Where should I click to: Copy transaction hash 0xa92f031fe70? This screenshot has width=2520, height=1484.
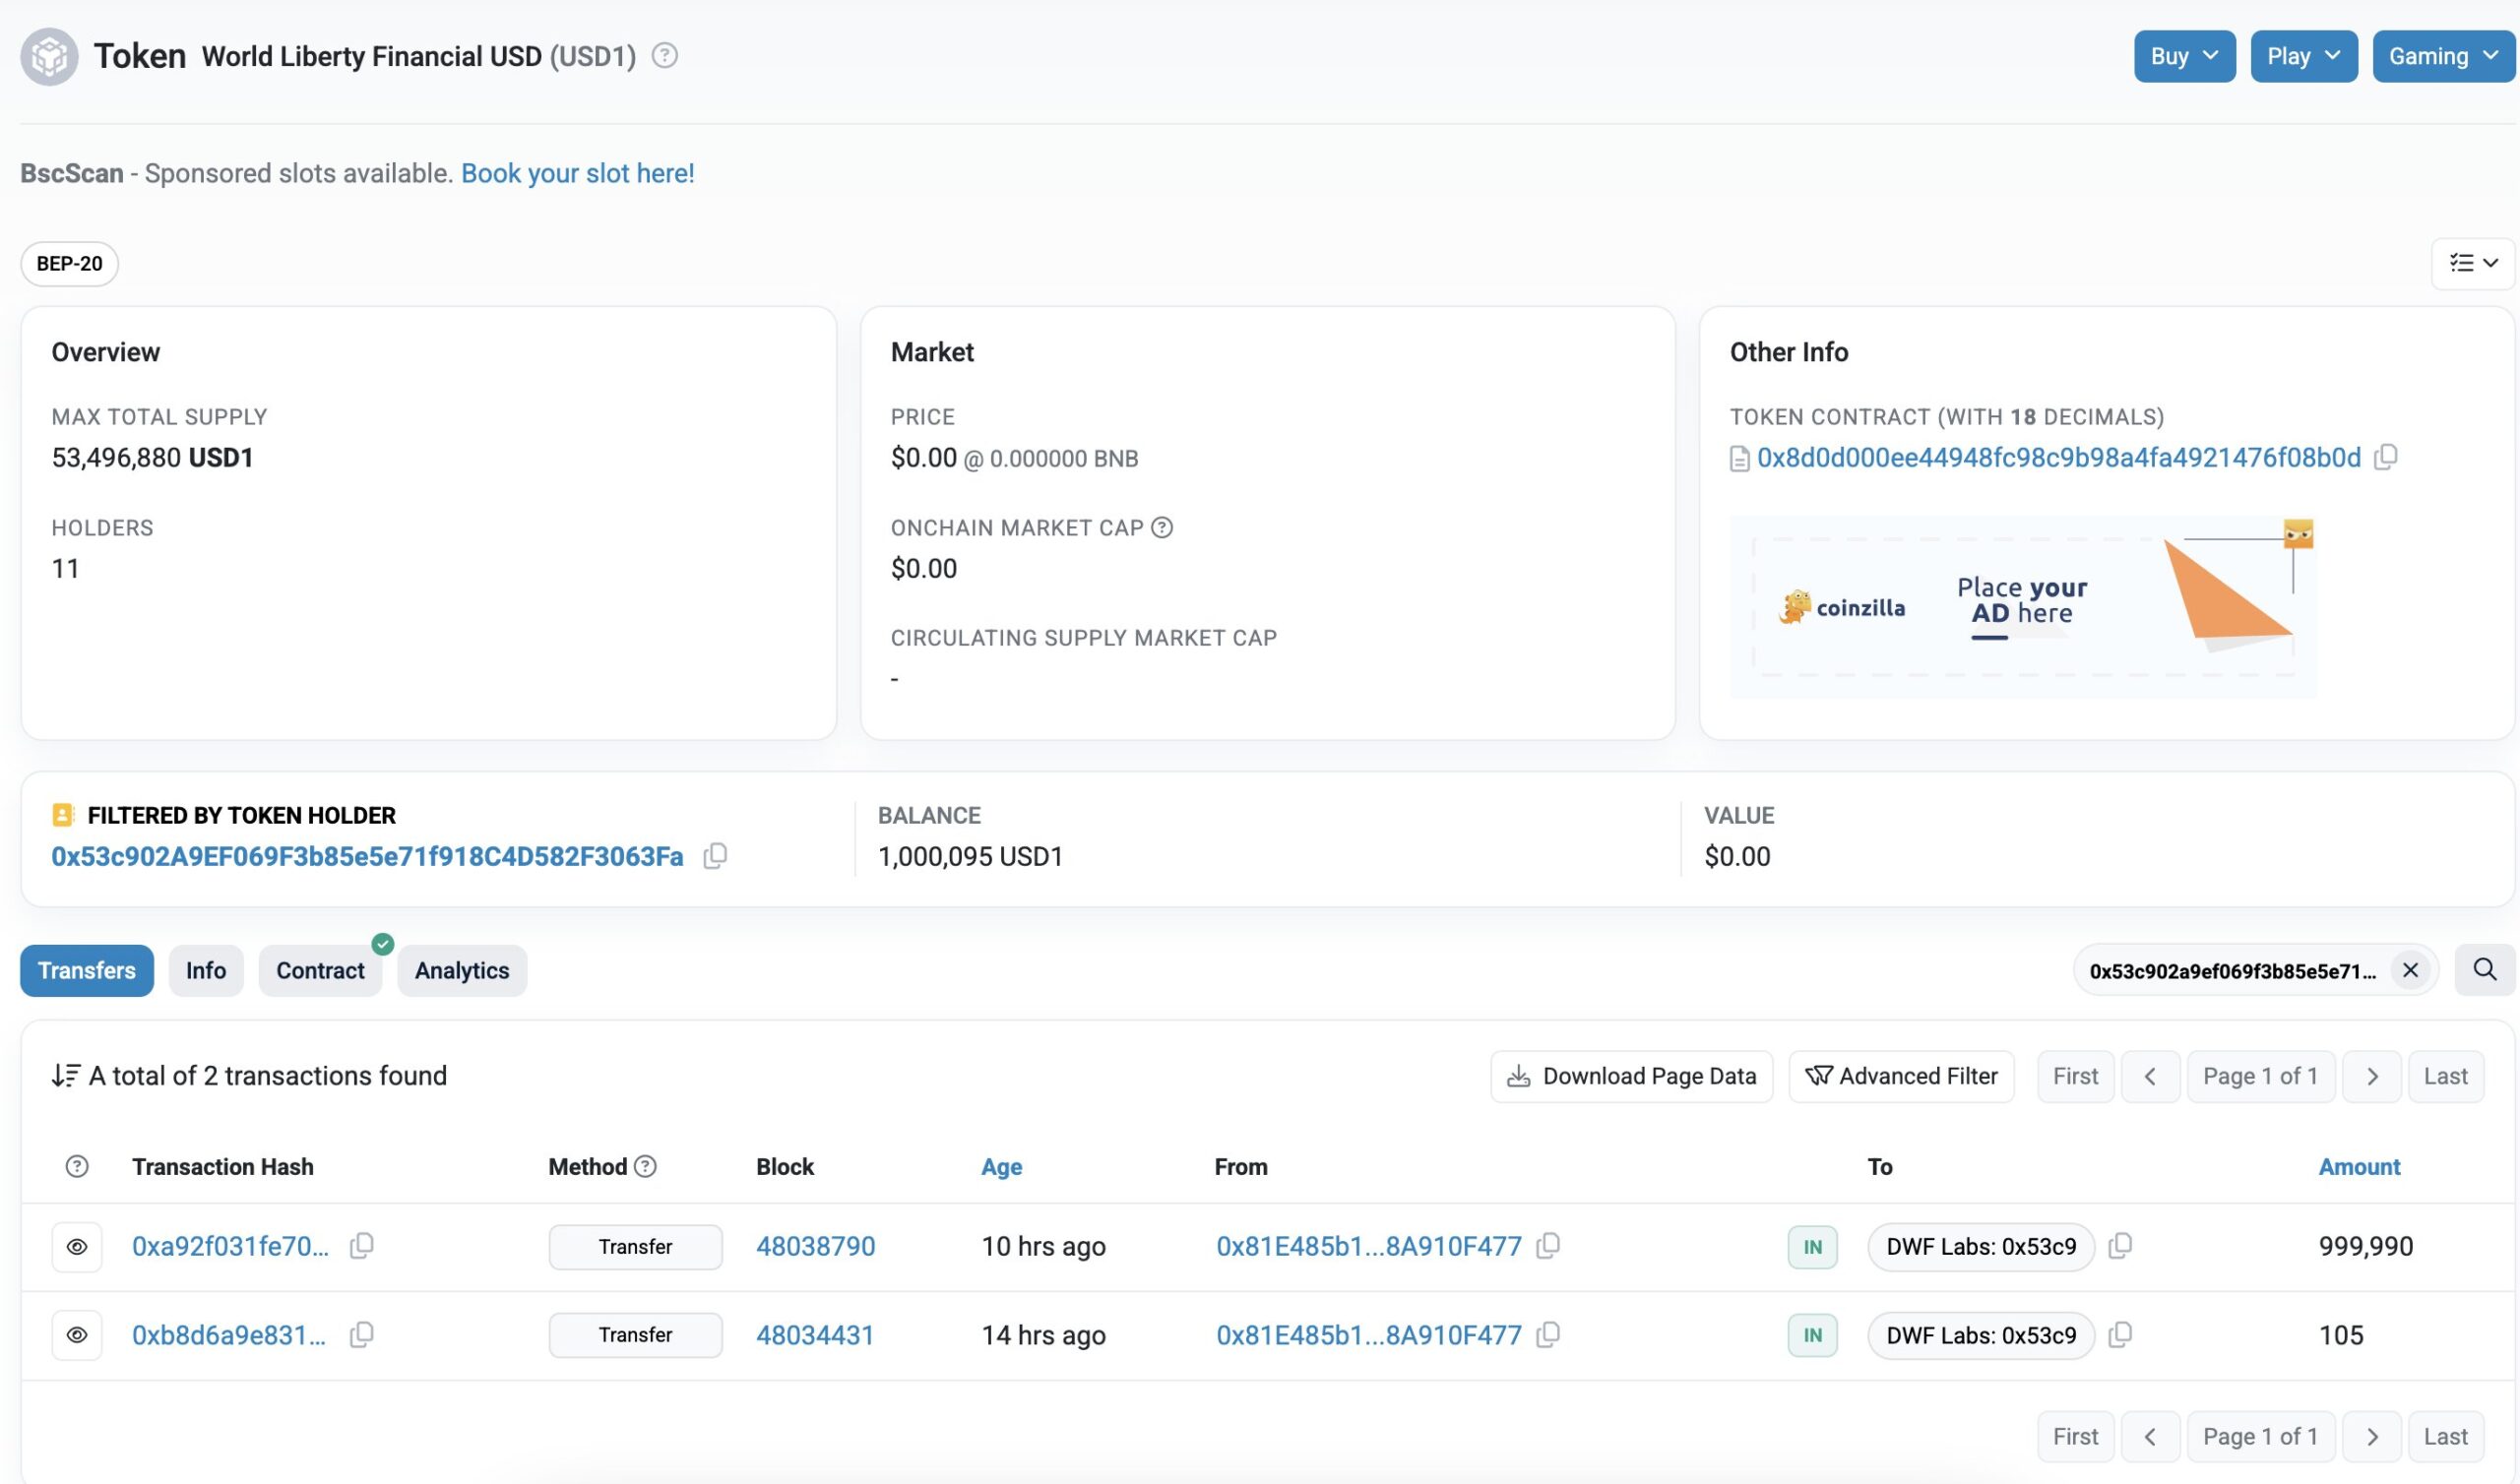pos(361,1245)
